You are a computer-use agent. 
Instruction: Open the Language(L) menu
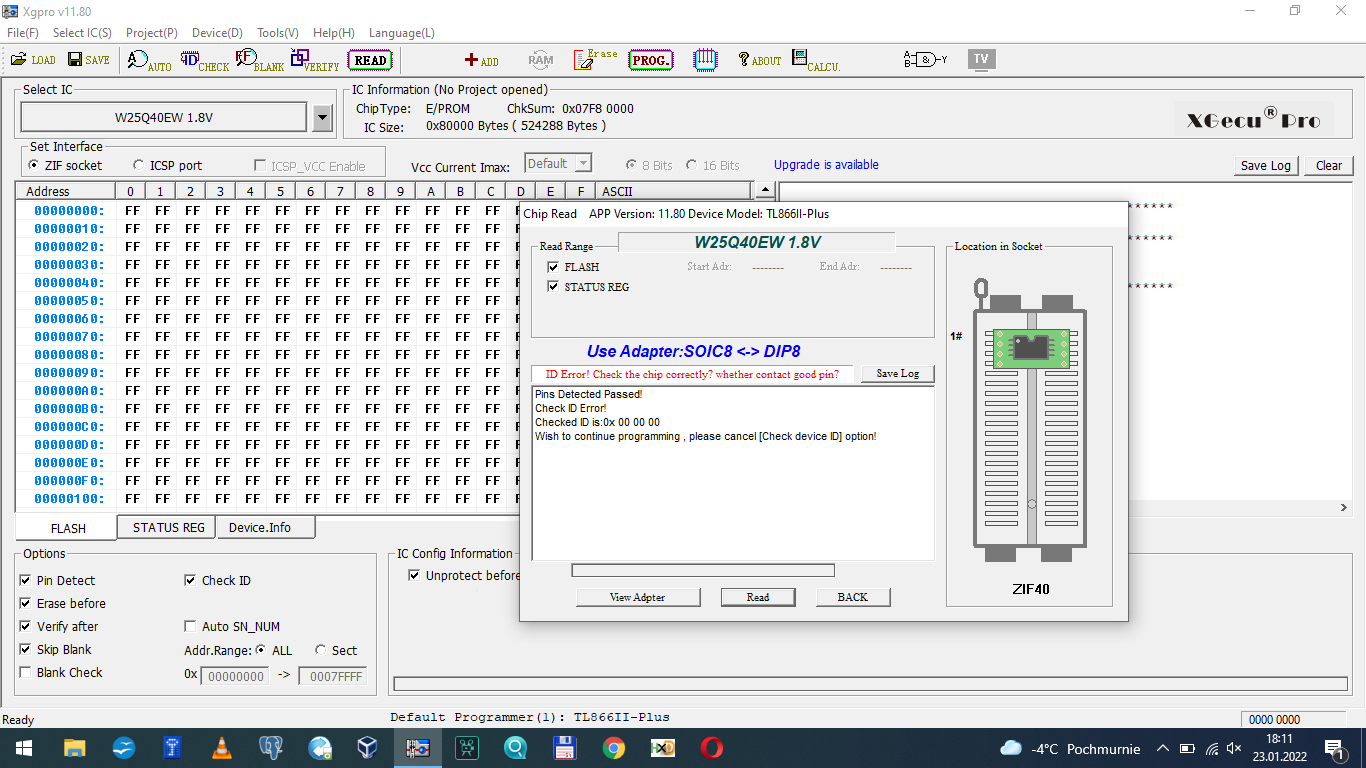402,33
